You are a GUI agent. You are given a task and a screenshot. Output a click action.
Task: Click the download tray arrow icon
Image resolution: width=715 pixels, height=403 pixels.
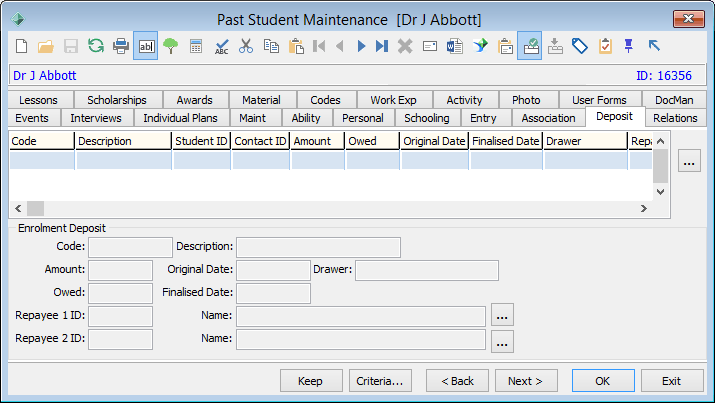click(555, 46)
